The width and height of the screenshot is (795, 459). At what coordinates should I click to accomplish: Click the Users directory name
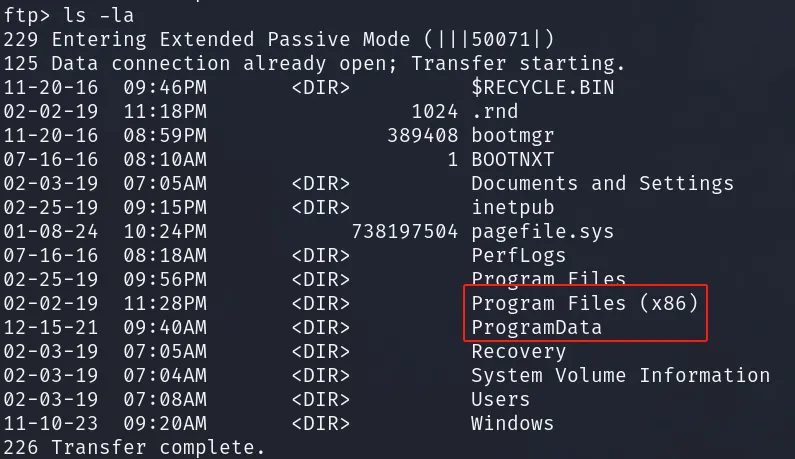500,400
